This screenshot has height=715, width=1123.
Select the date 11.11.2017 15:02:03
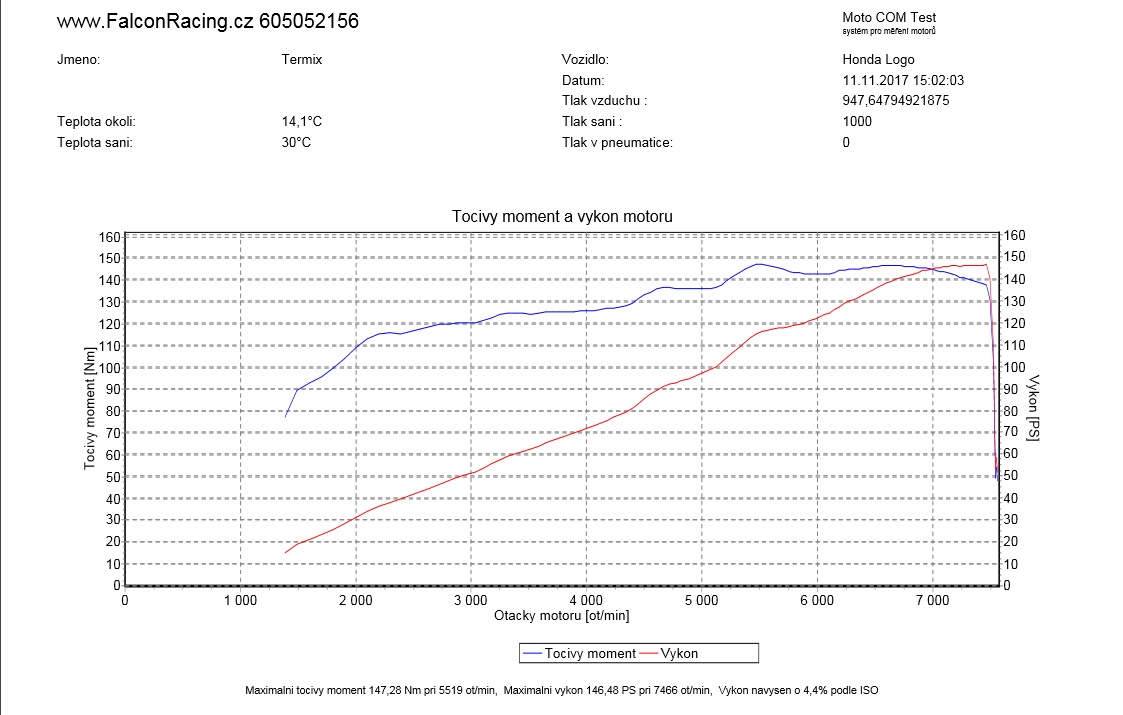coord(910,80)
